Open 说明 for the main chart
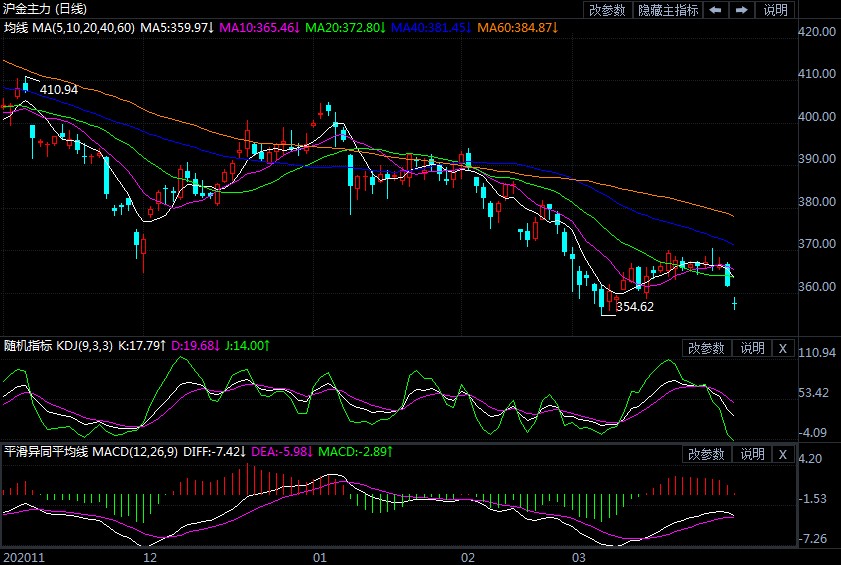Viewport: 841px width, 565px height. (775, 10)
